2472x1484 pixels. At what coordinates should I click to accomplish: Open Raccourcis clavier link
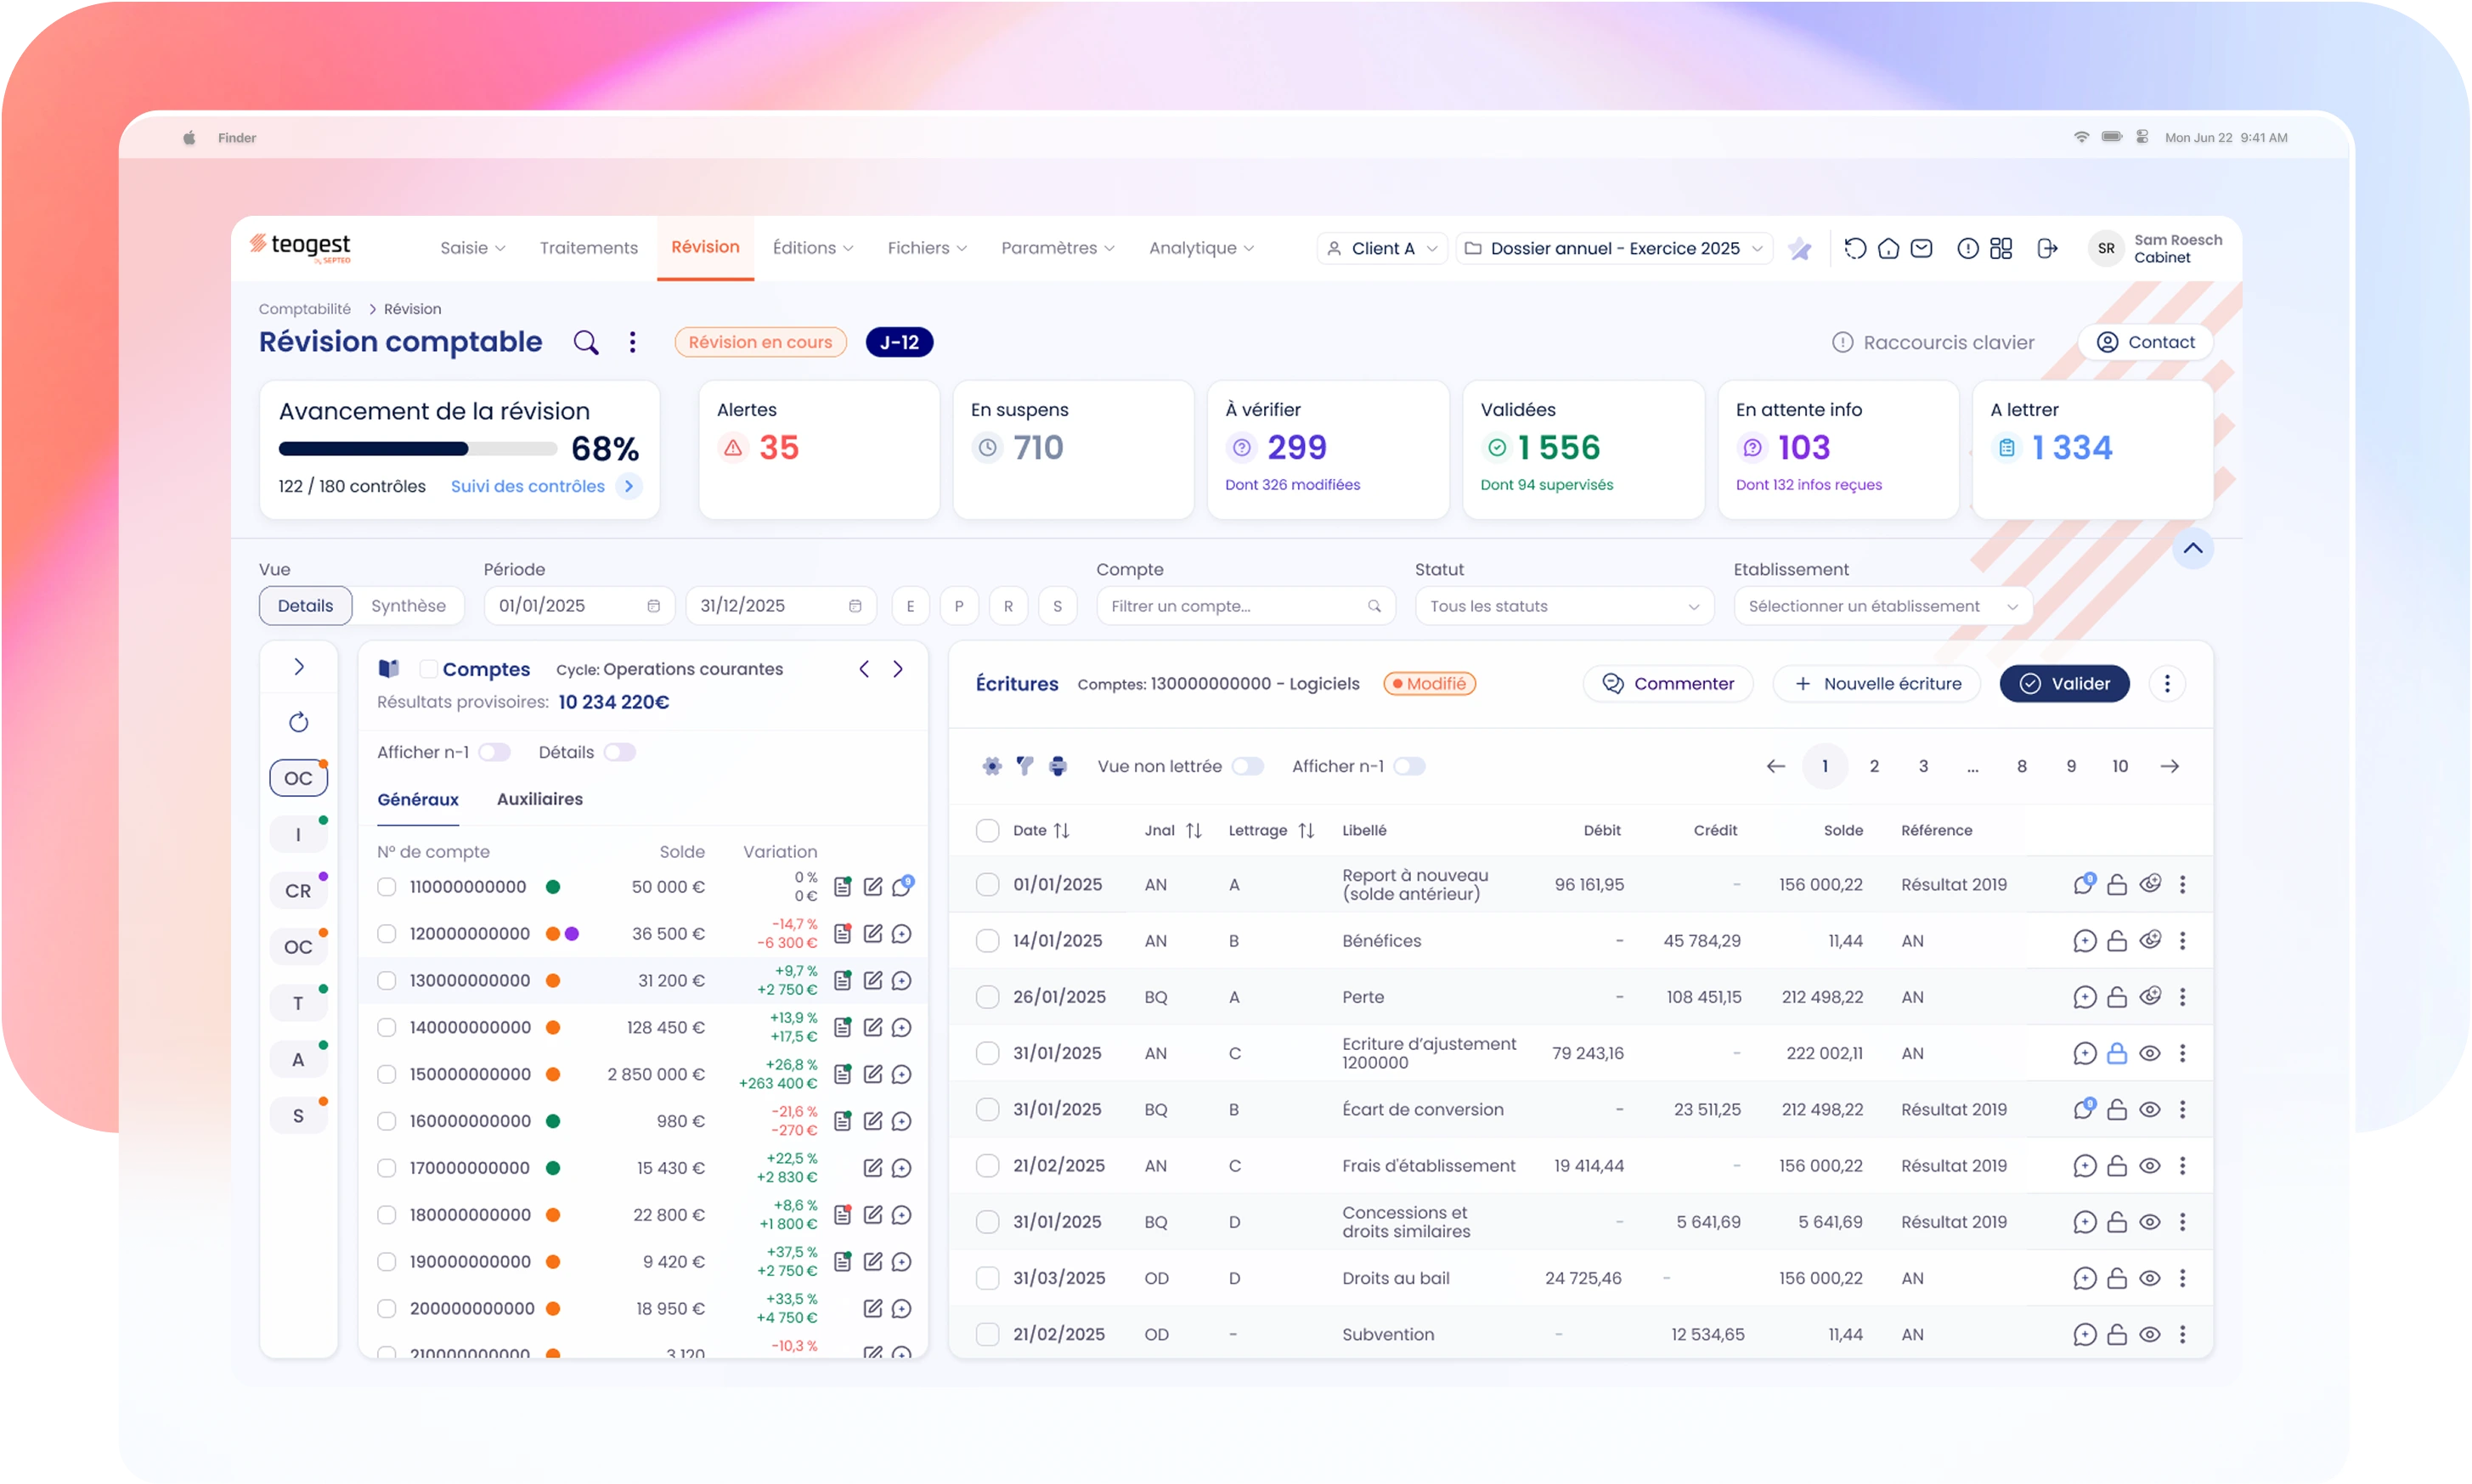pyautogui.click(x=1932, y=342)
